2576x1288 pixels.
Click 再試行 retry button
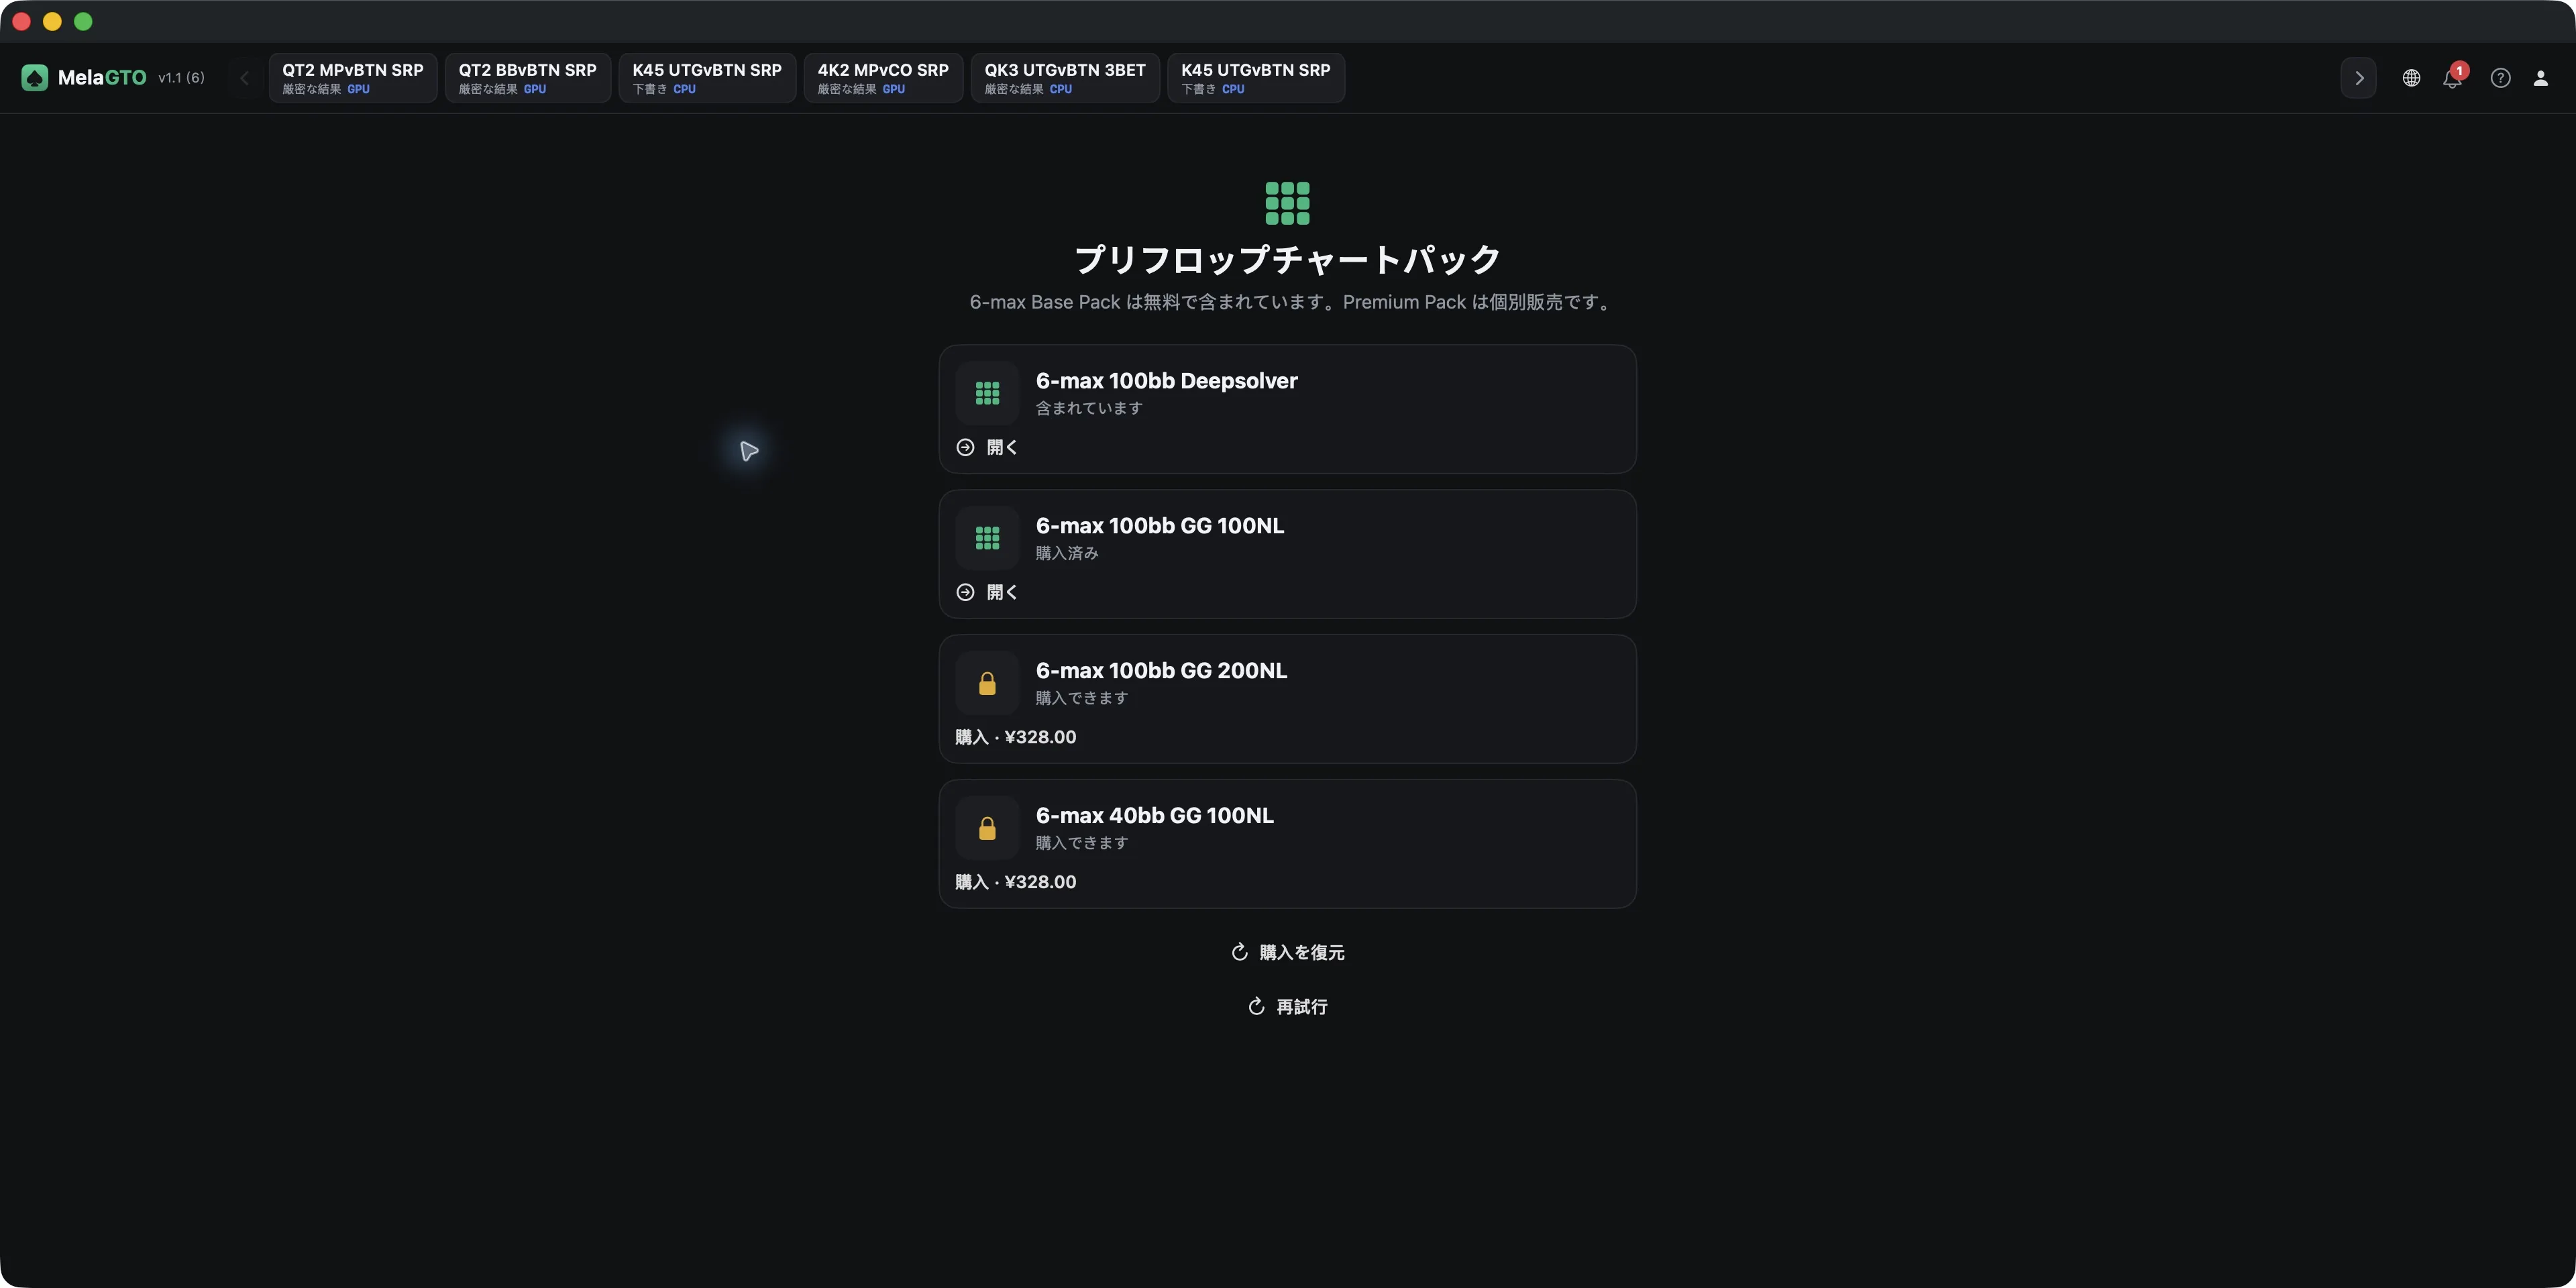[1287, 1006]
